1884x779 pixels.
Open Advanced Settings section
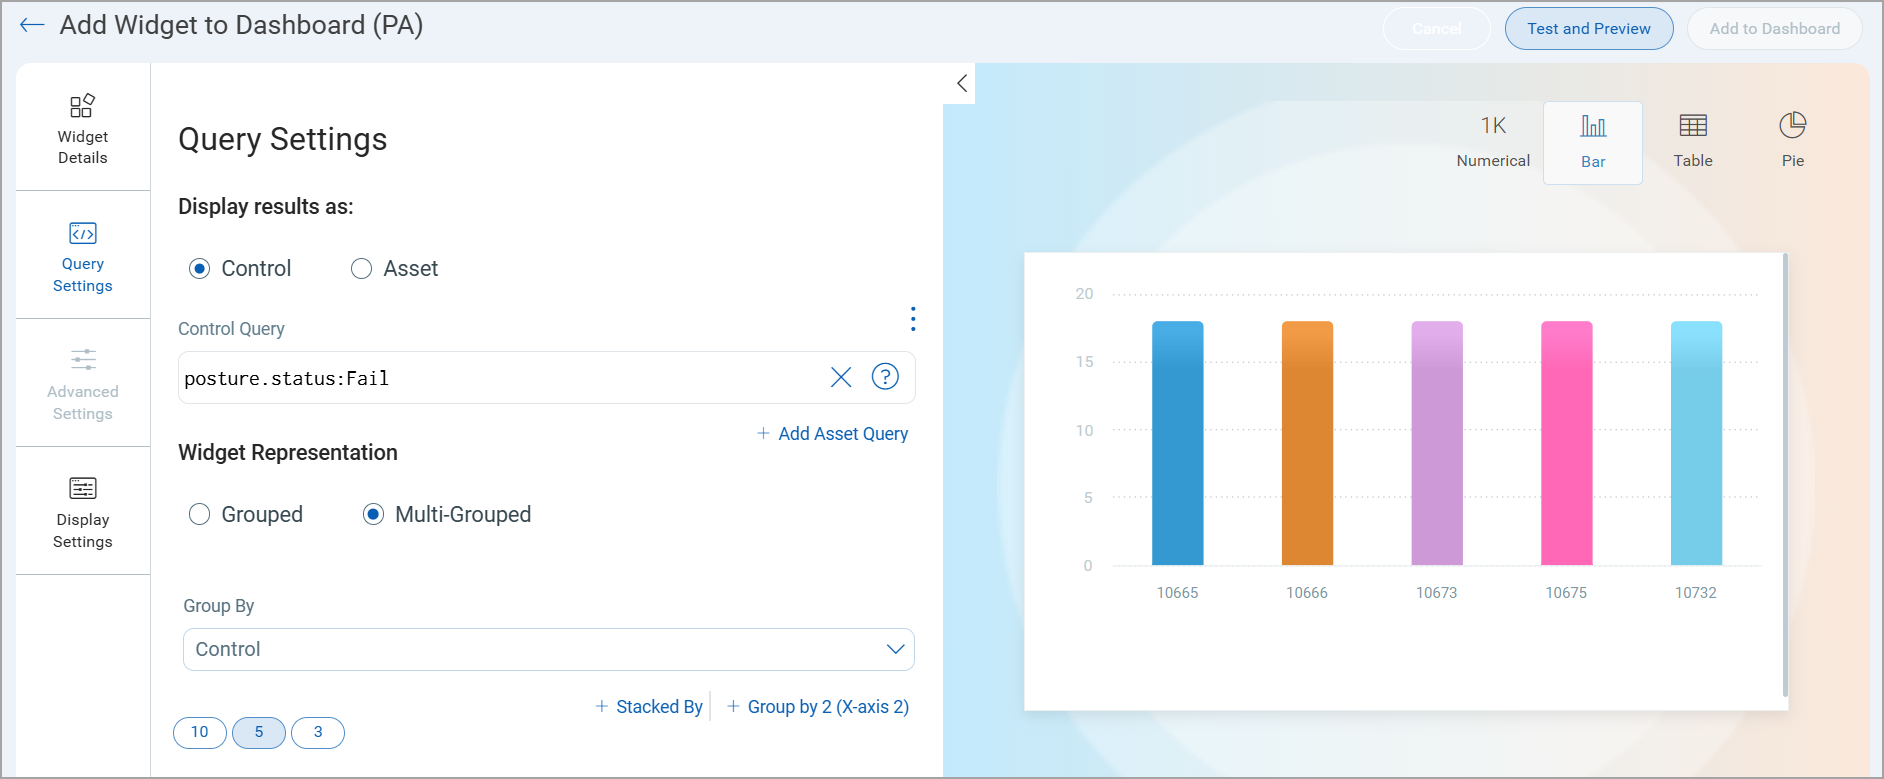click(x=83, y=383)
